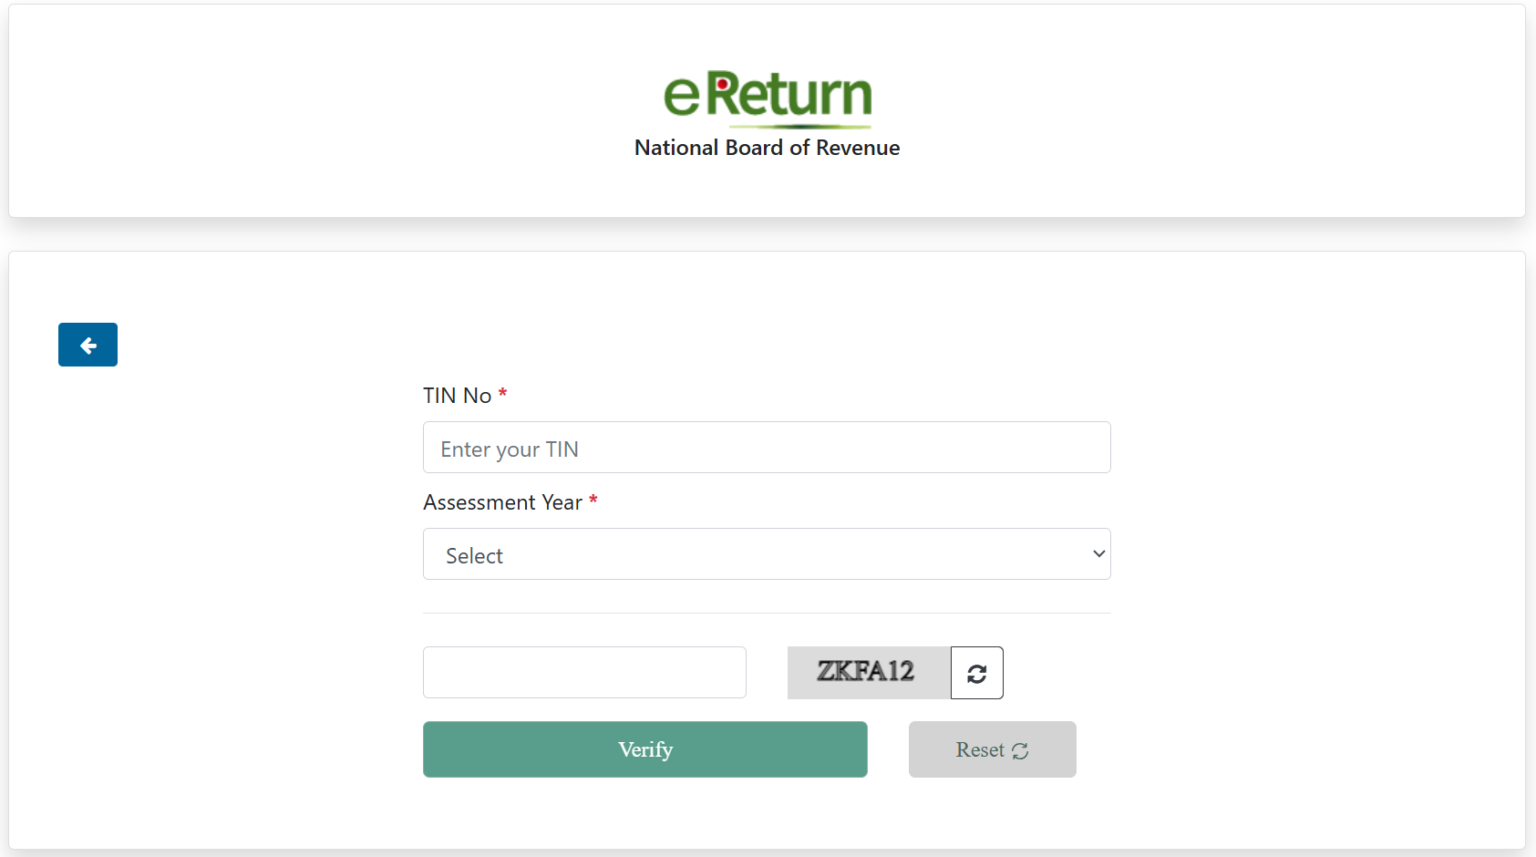Click the chevron on the Select dropdown
The width and height of the screenshot is (1536, 857).
(x=1098, y=554)
